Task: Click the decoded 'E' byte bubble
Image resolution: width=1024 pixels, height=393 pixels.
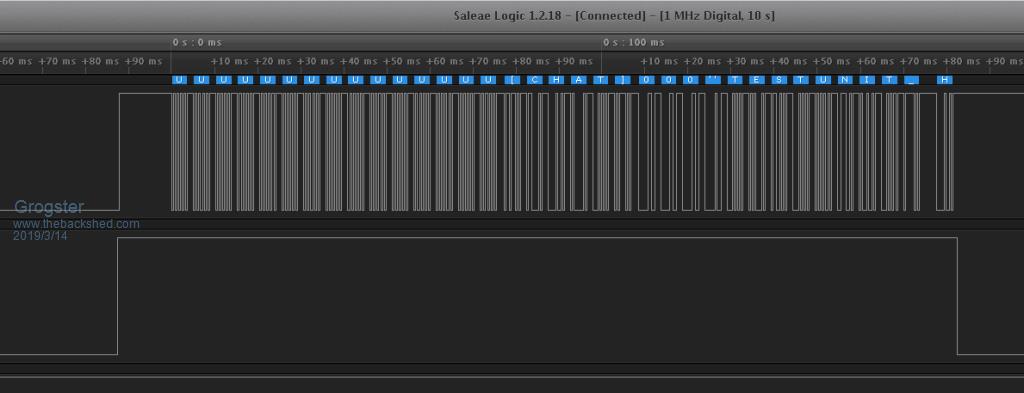Action: coord(756,80)
